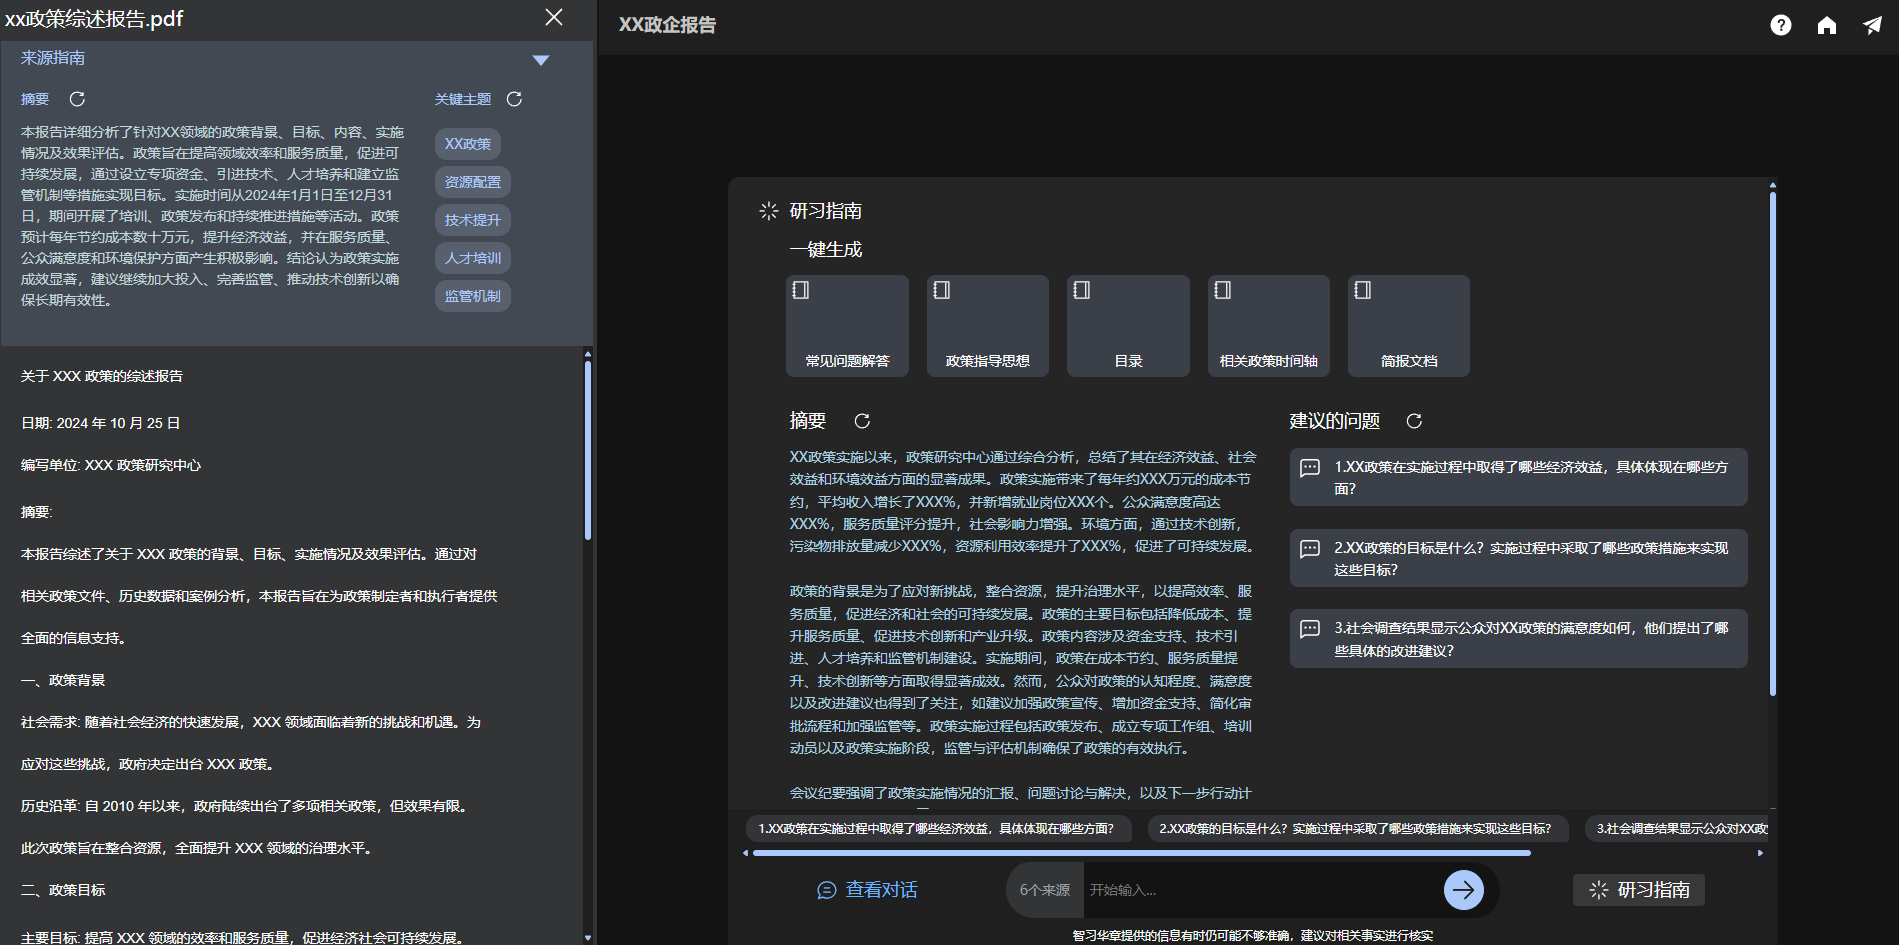The height and width of the screenshot is (945, 1899).
Task: Select the 监管机制 topic tag
Action: coord(473,296)
